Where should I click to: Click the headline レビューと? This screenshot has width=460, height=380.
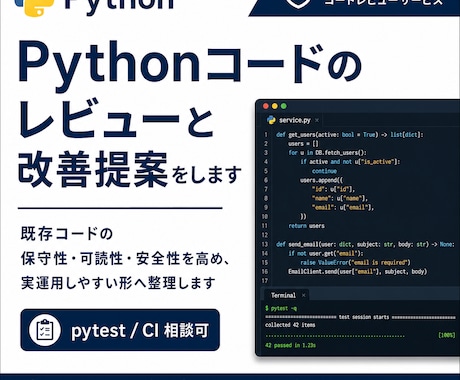117,119
